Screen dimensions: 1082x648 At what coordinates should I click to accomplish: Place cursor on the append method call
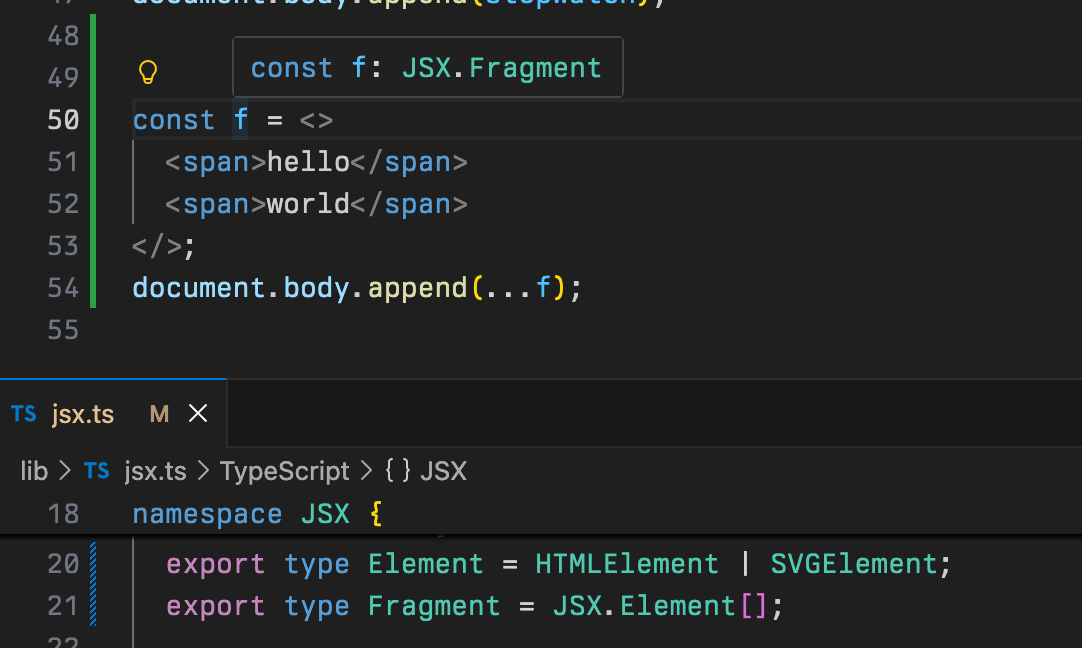pyautogui.click(x=417, y=288)
